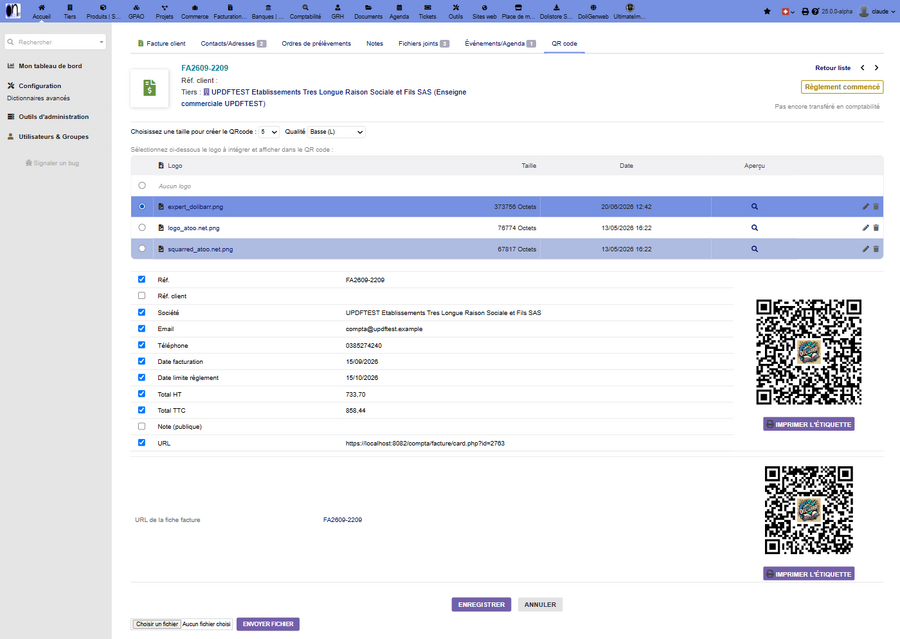Image resolution: width=900 pixels, height=639 pixels.
Task: Open the Fichiers joints tab
Action: click(x=424, y=44)
